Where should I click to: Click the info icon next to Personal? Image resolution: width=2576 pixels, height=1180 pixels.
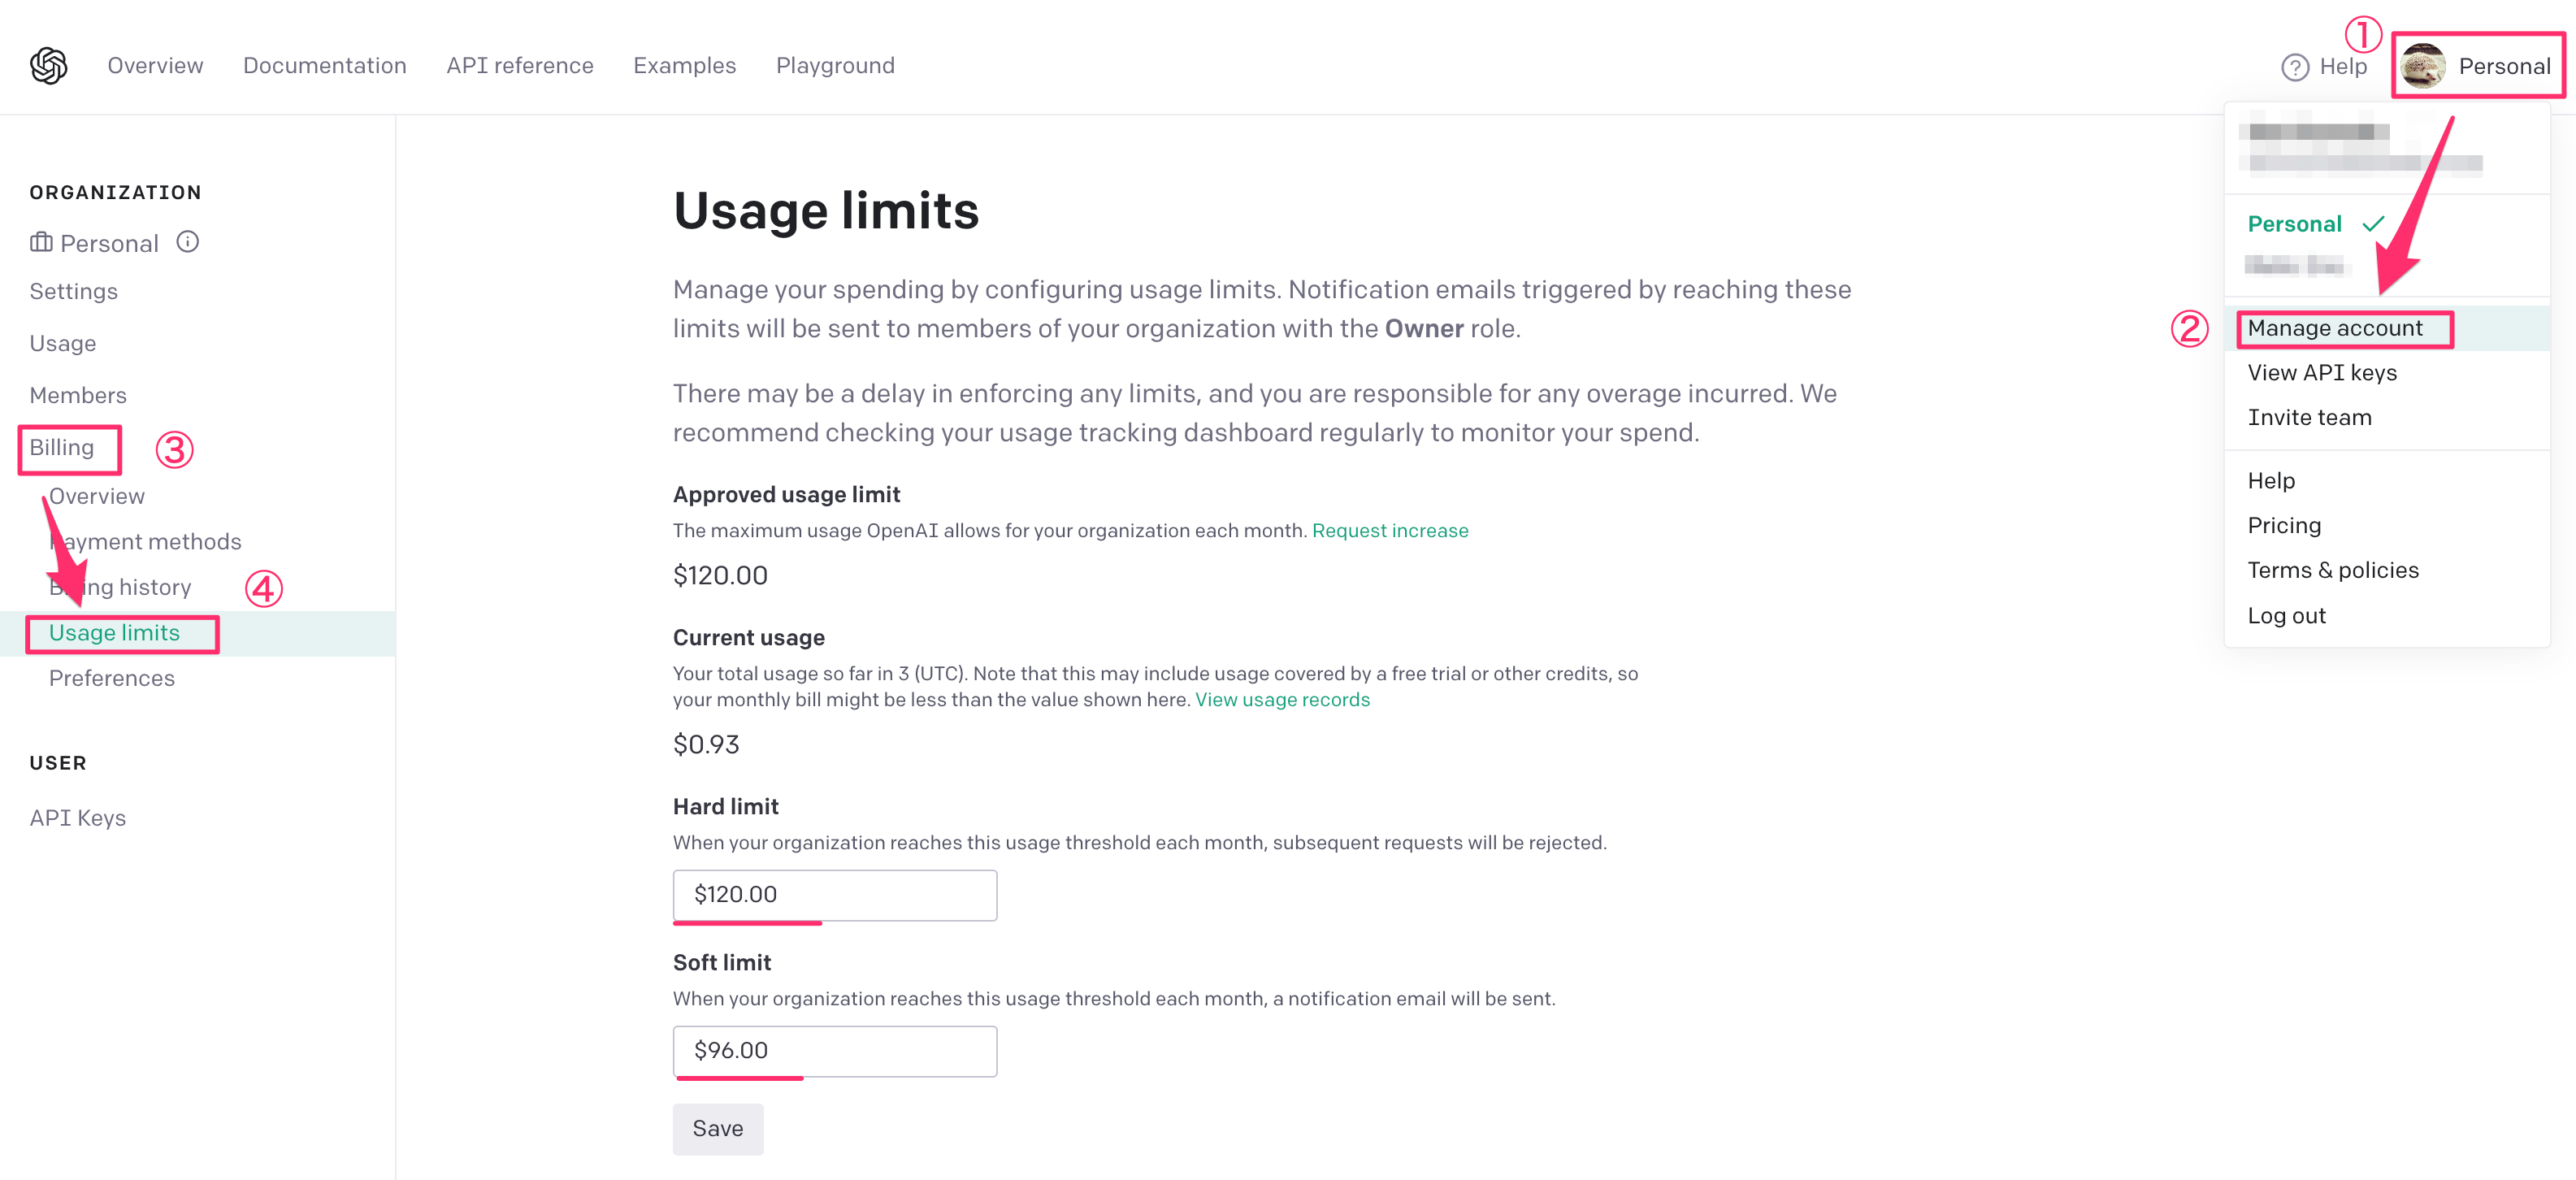(x=188, y=242)
